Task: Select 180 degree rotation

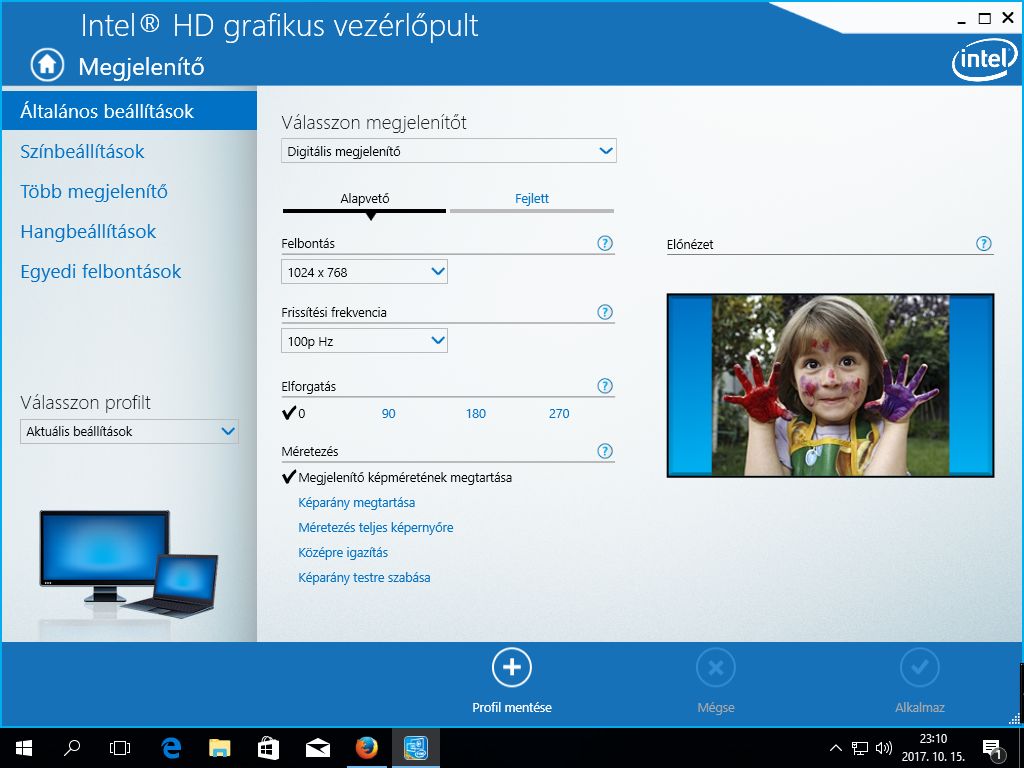Action: tap(475, 413)
